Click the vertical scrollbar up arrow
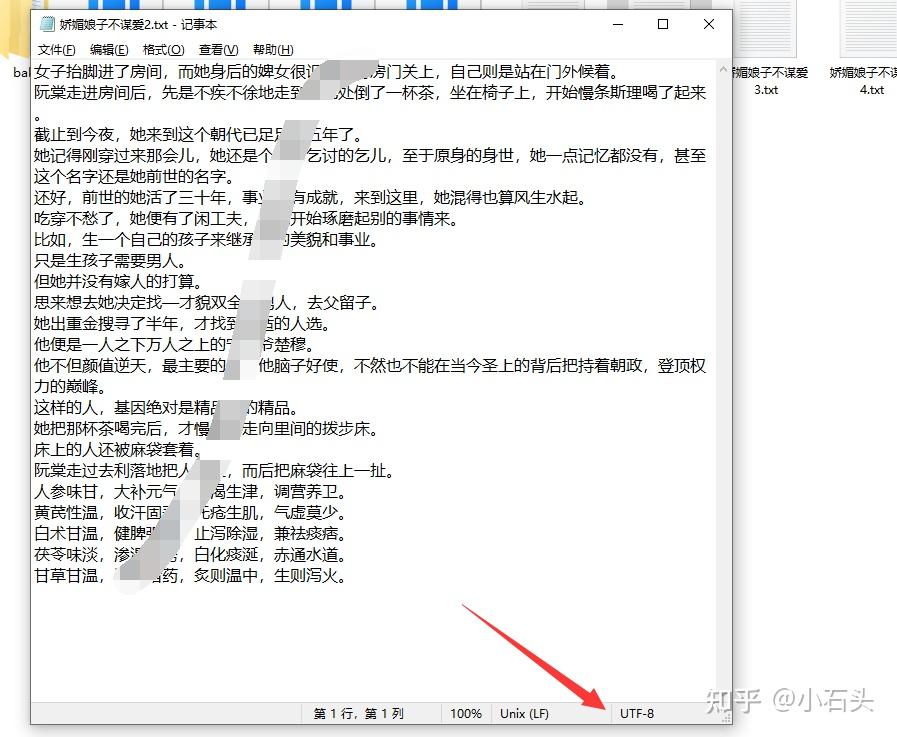The width and height of the screenshot is (897, 737). [723, 70]
